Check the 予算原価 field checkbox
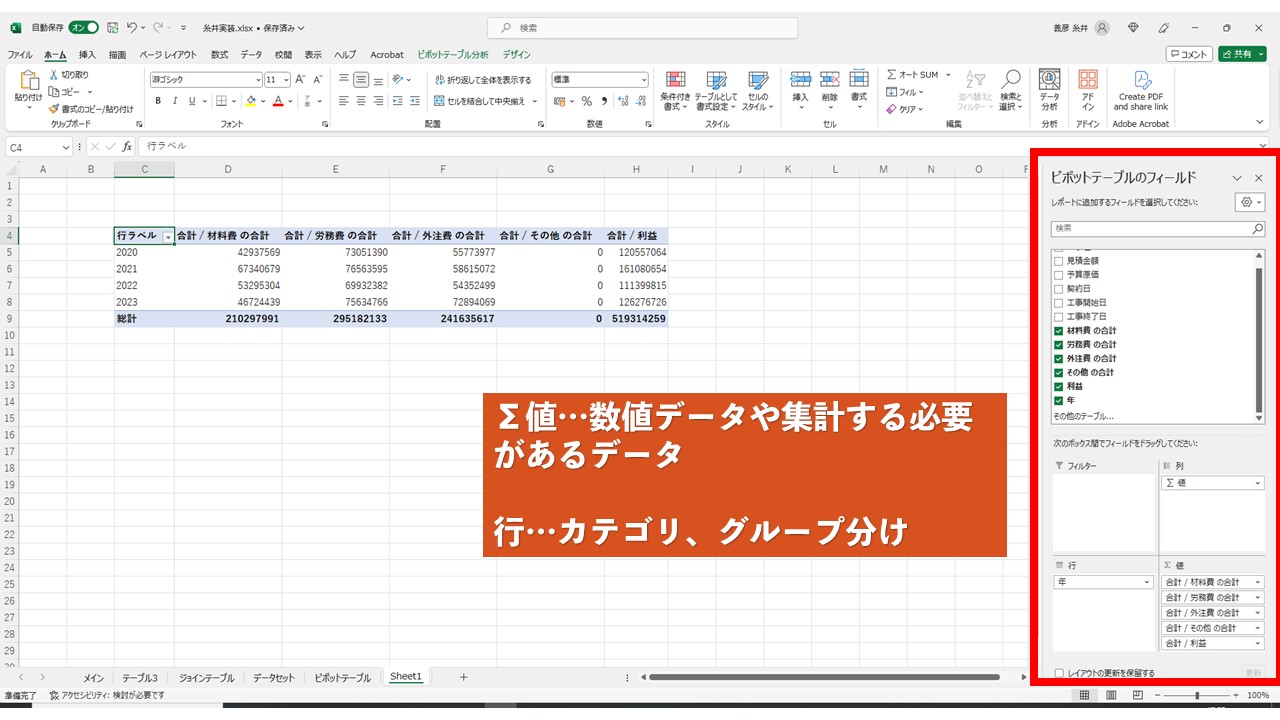The height and width of the screenshot is (720, 1280). (1059, 275)
